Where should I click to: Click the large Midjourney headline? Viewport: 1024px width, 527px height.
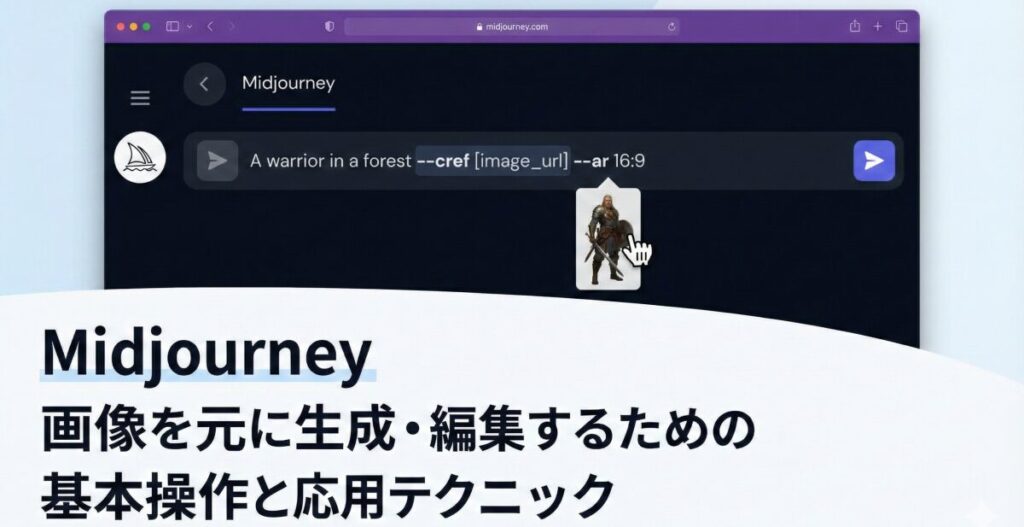pyautogui.click(x=206, y=355)
